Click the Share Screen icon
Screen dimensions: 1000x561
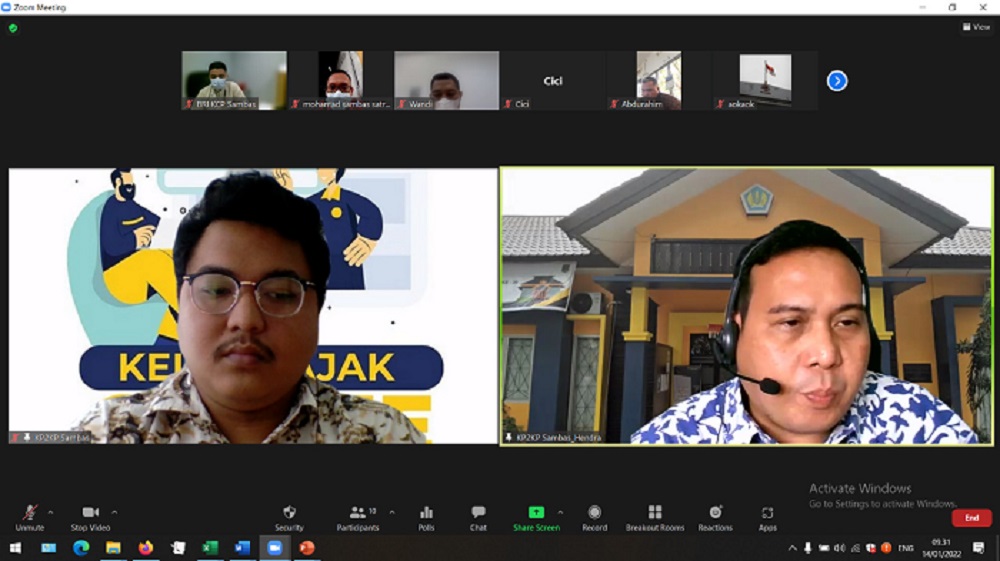tap(536, 513)
